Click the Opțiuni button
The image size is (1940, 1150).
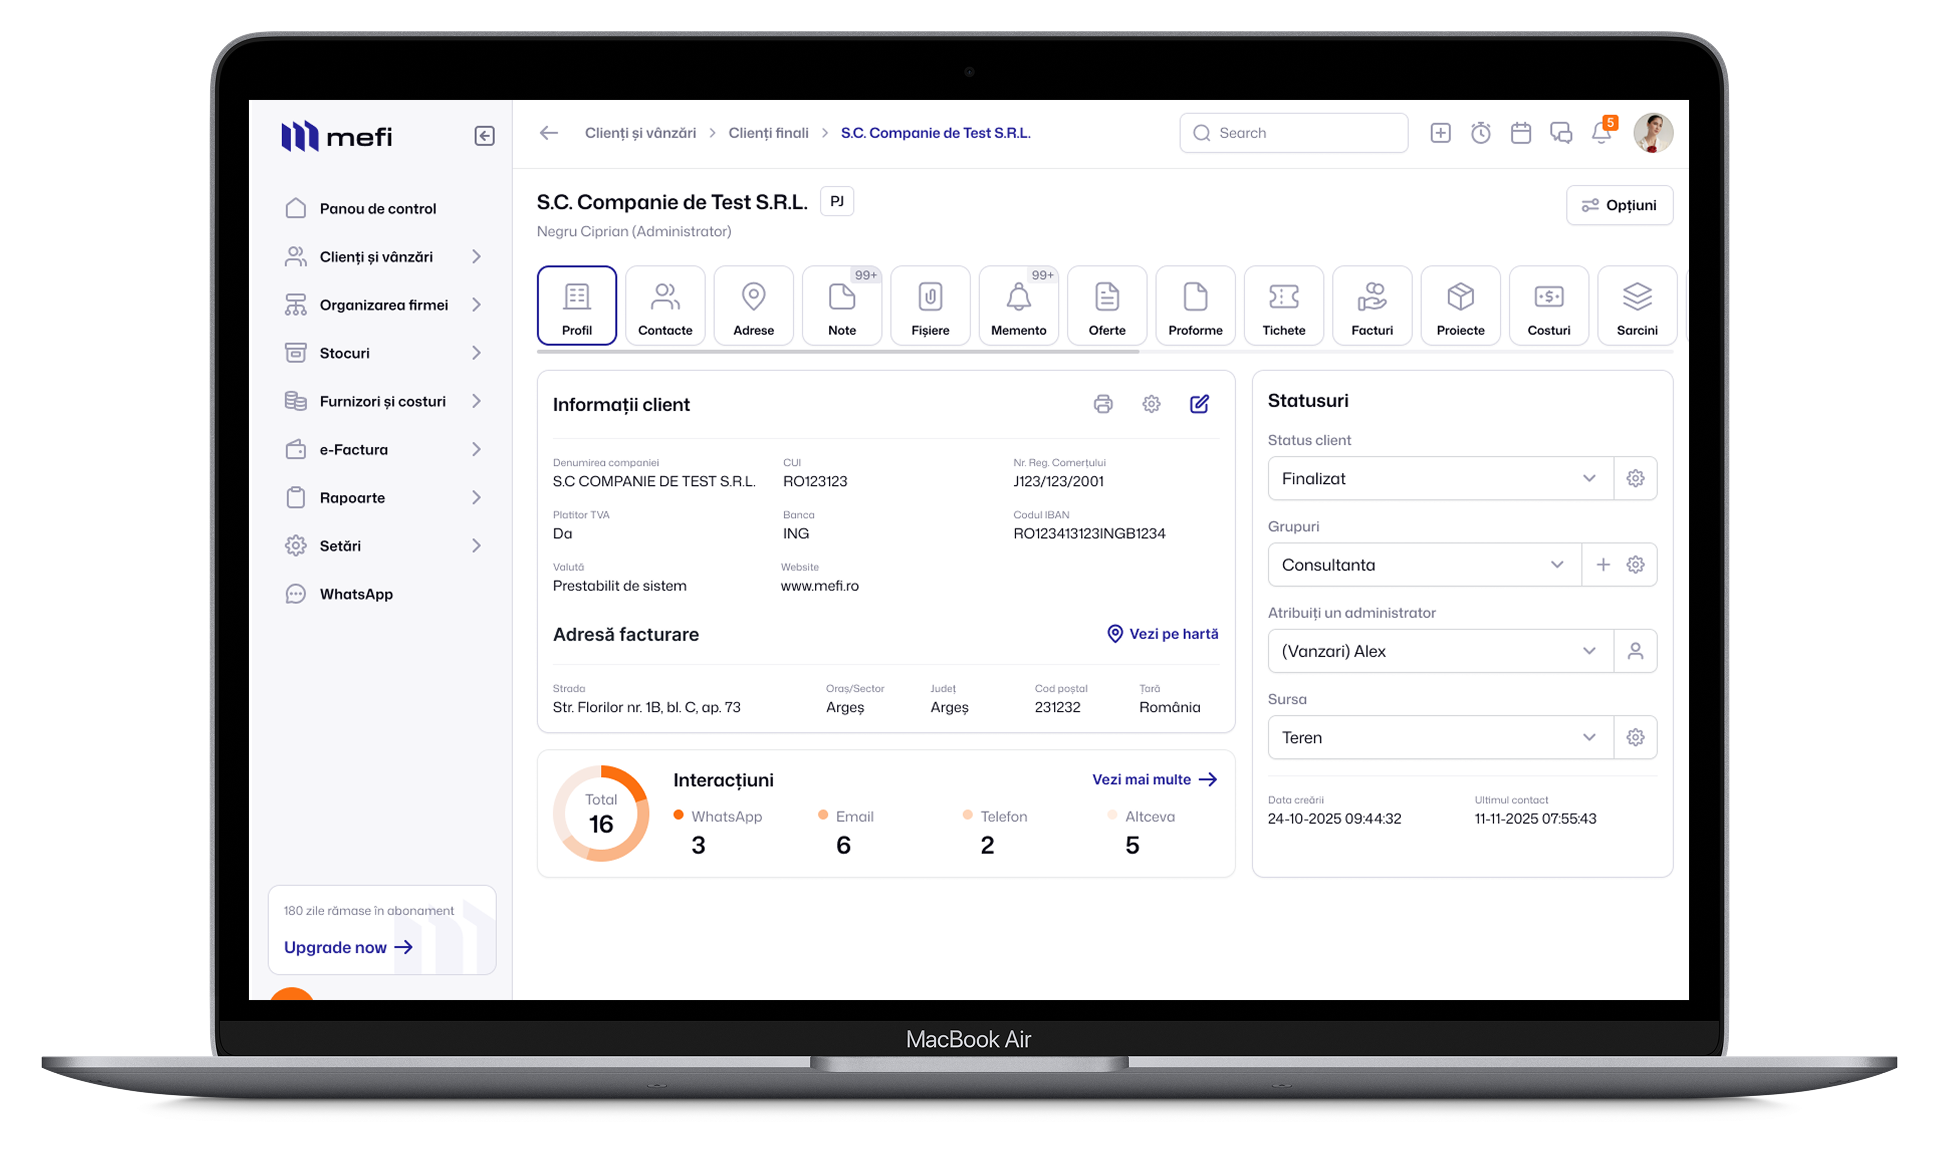[x=1619, y=205]
